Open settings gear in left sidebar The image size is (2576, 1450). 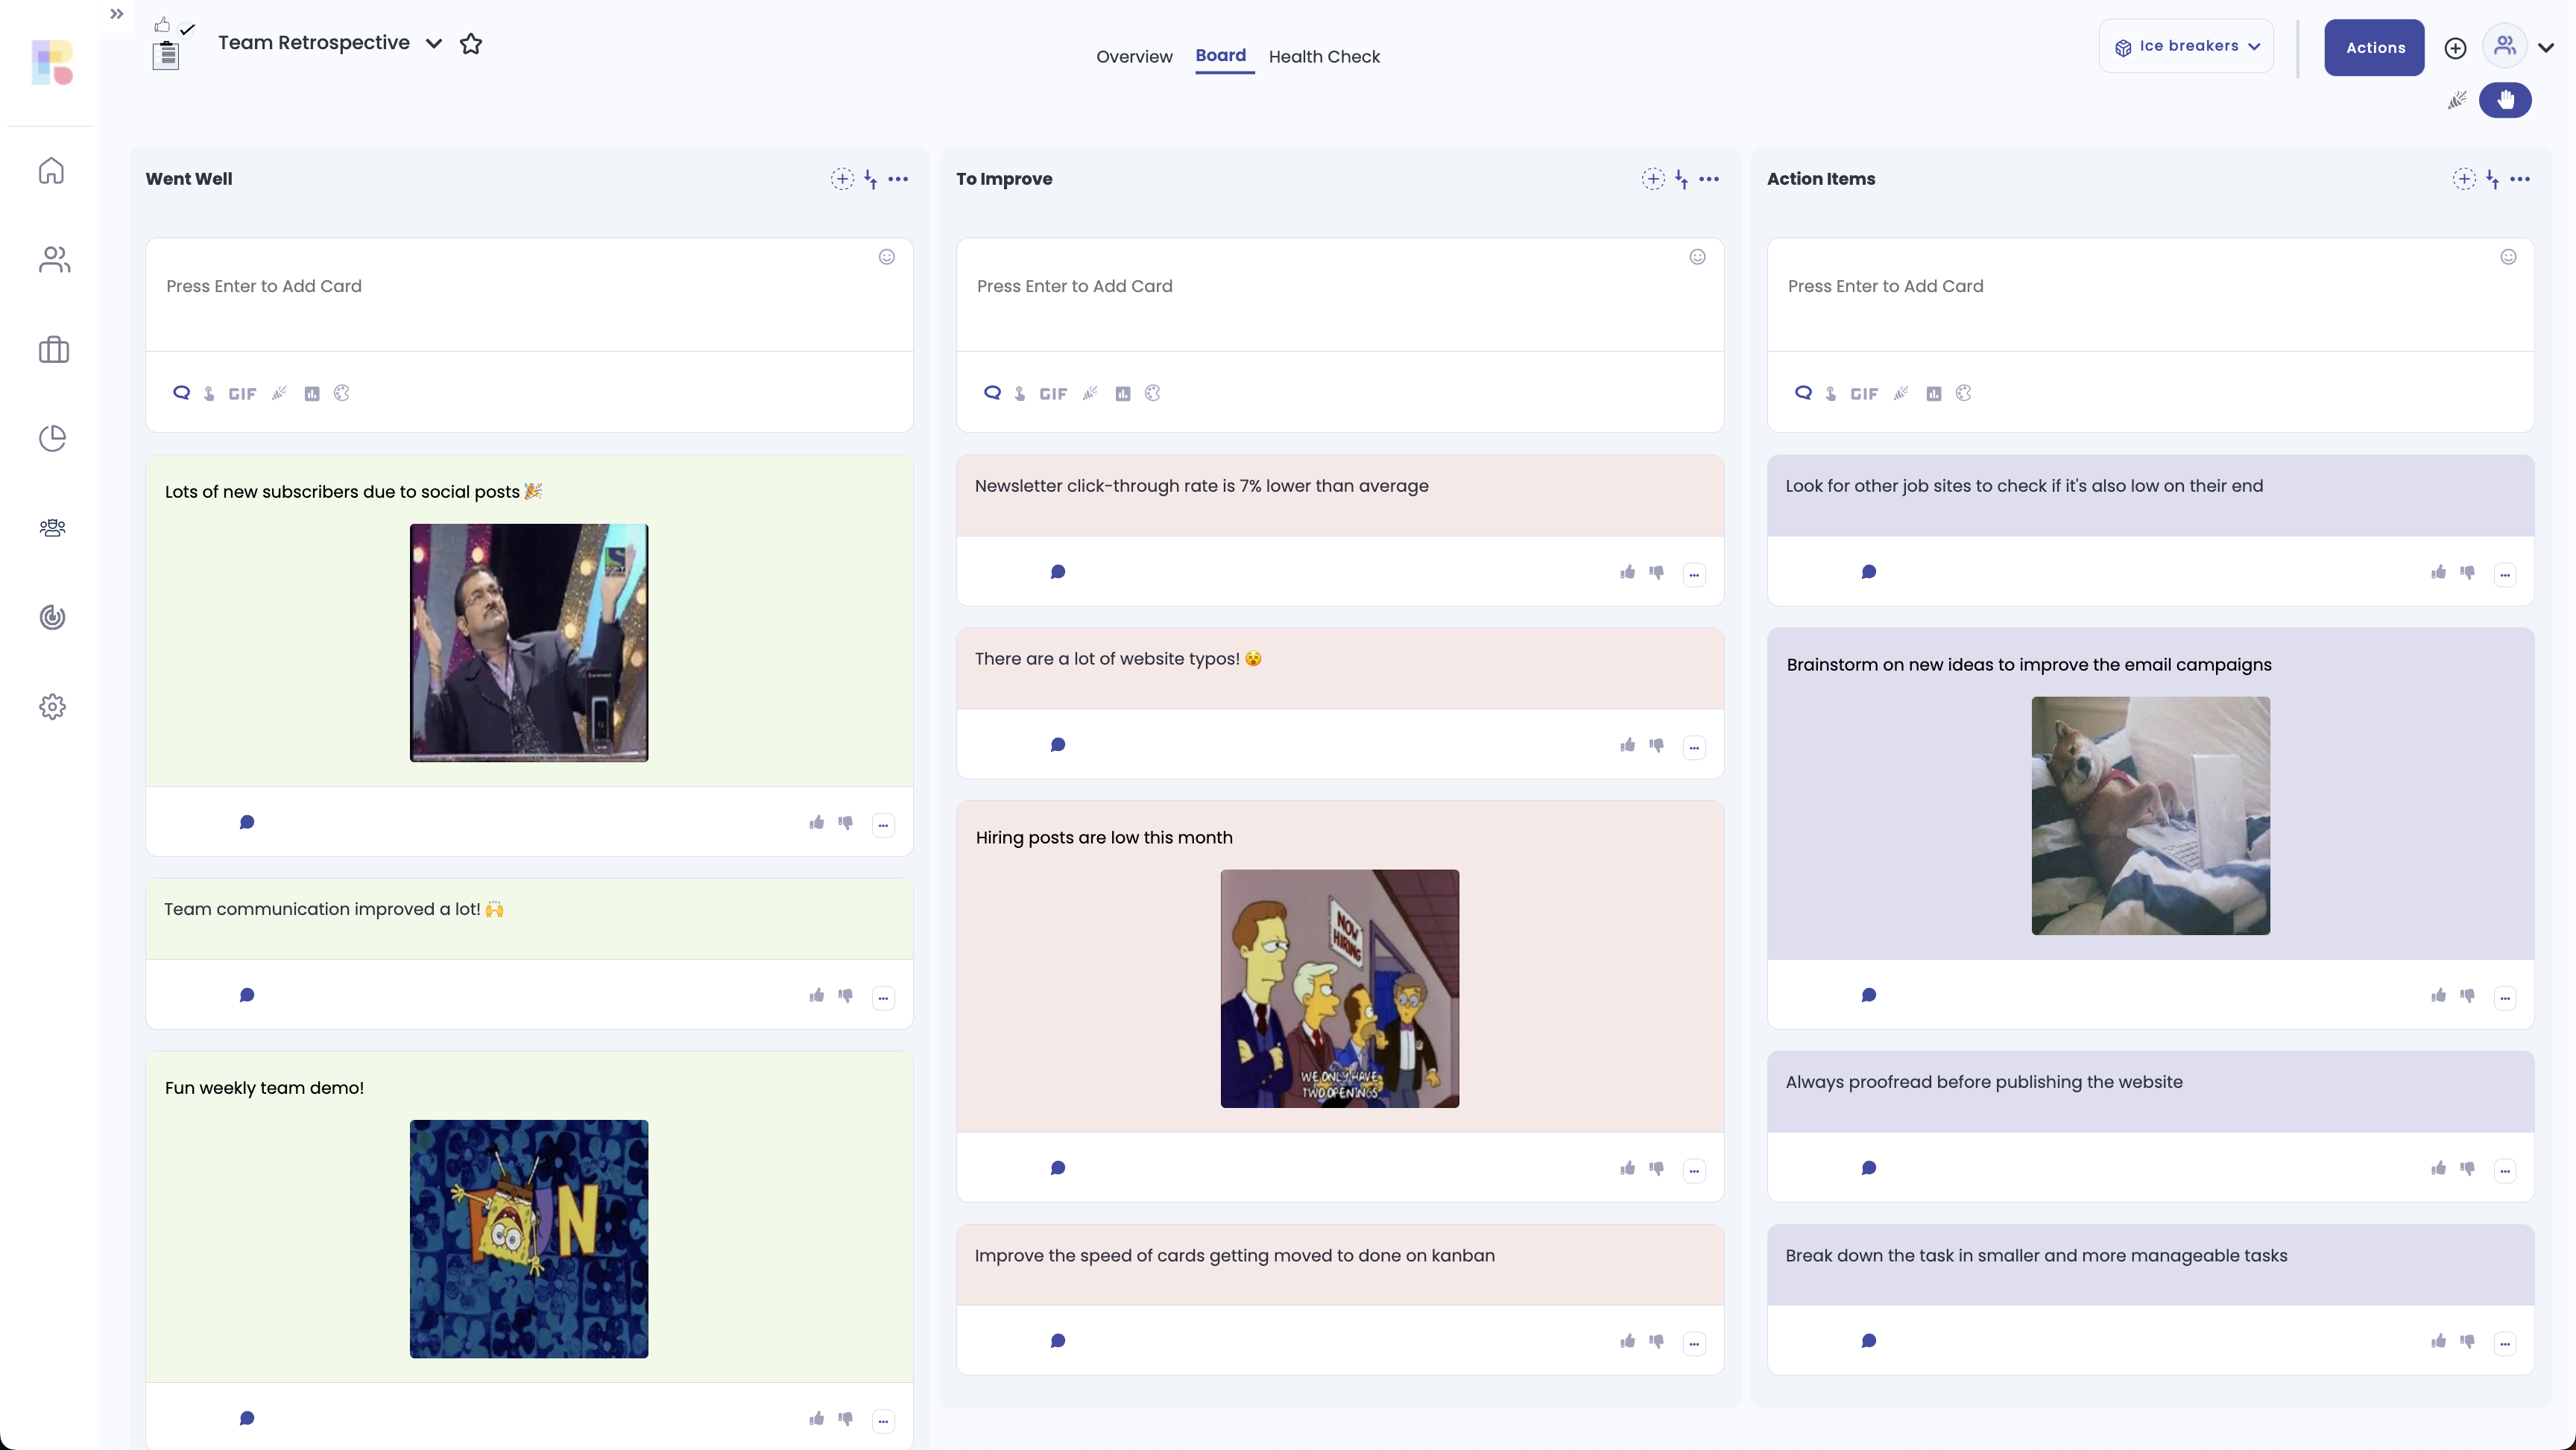(x=52, y=707)
